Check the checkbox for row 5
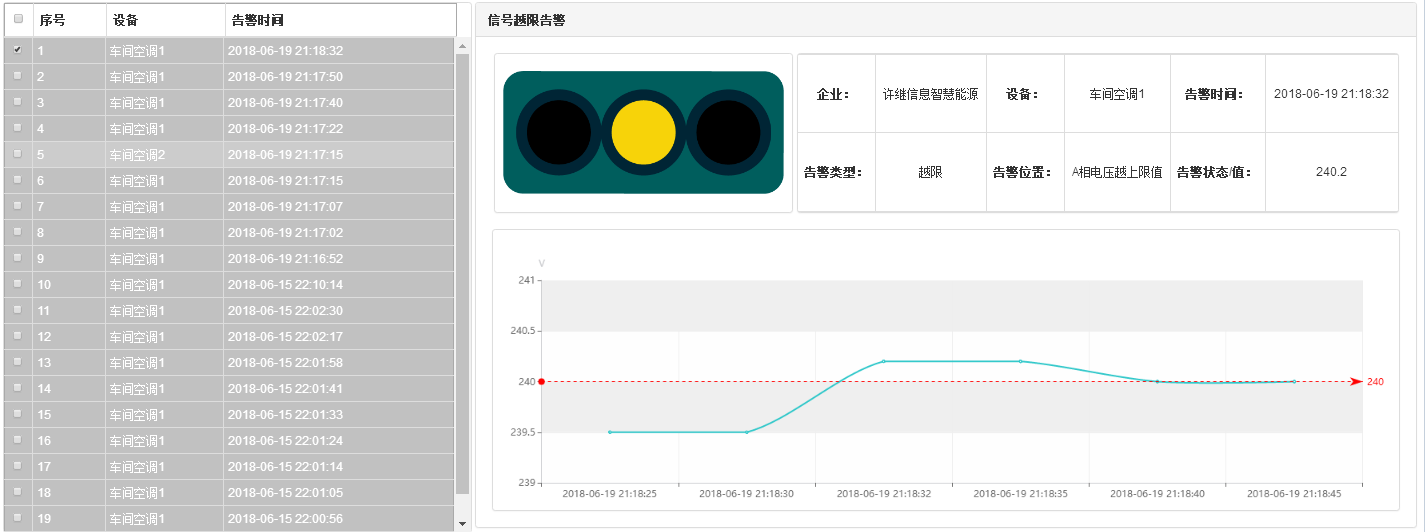The image size is (1425, 532). coord(18,154)
